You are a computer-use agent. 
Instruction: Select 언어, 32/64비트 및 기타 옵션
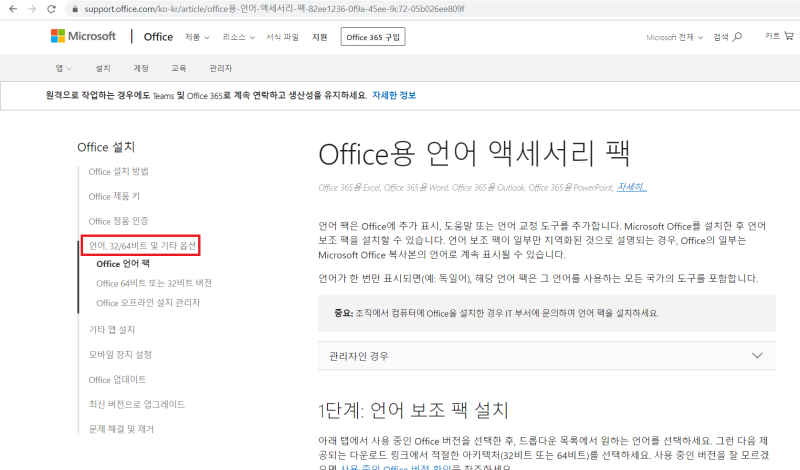pyautogui.click(x=142, y=246)
